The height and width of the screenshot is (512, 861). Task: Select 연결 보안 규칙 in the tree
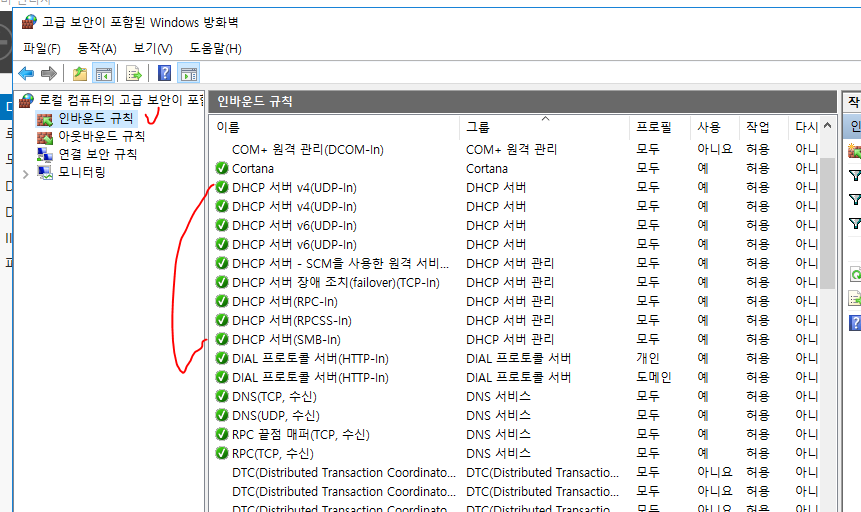coord(97,154)
